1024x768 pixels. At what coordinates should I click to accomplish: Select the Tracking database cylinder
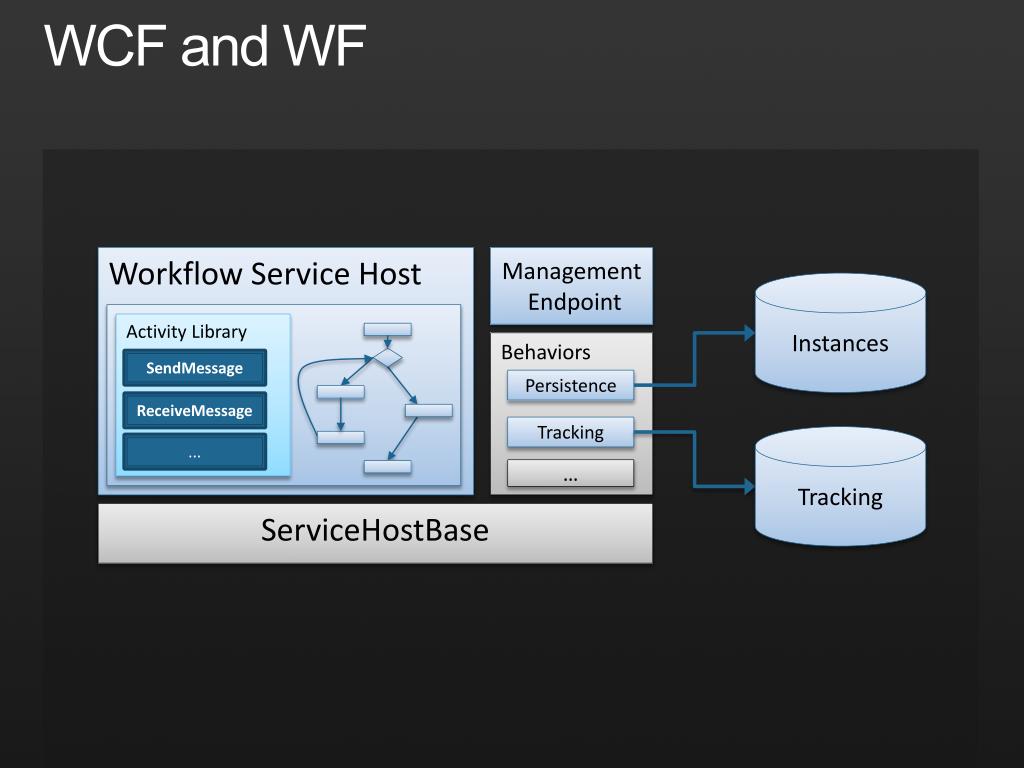pos(840,487)
